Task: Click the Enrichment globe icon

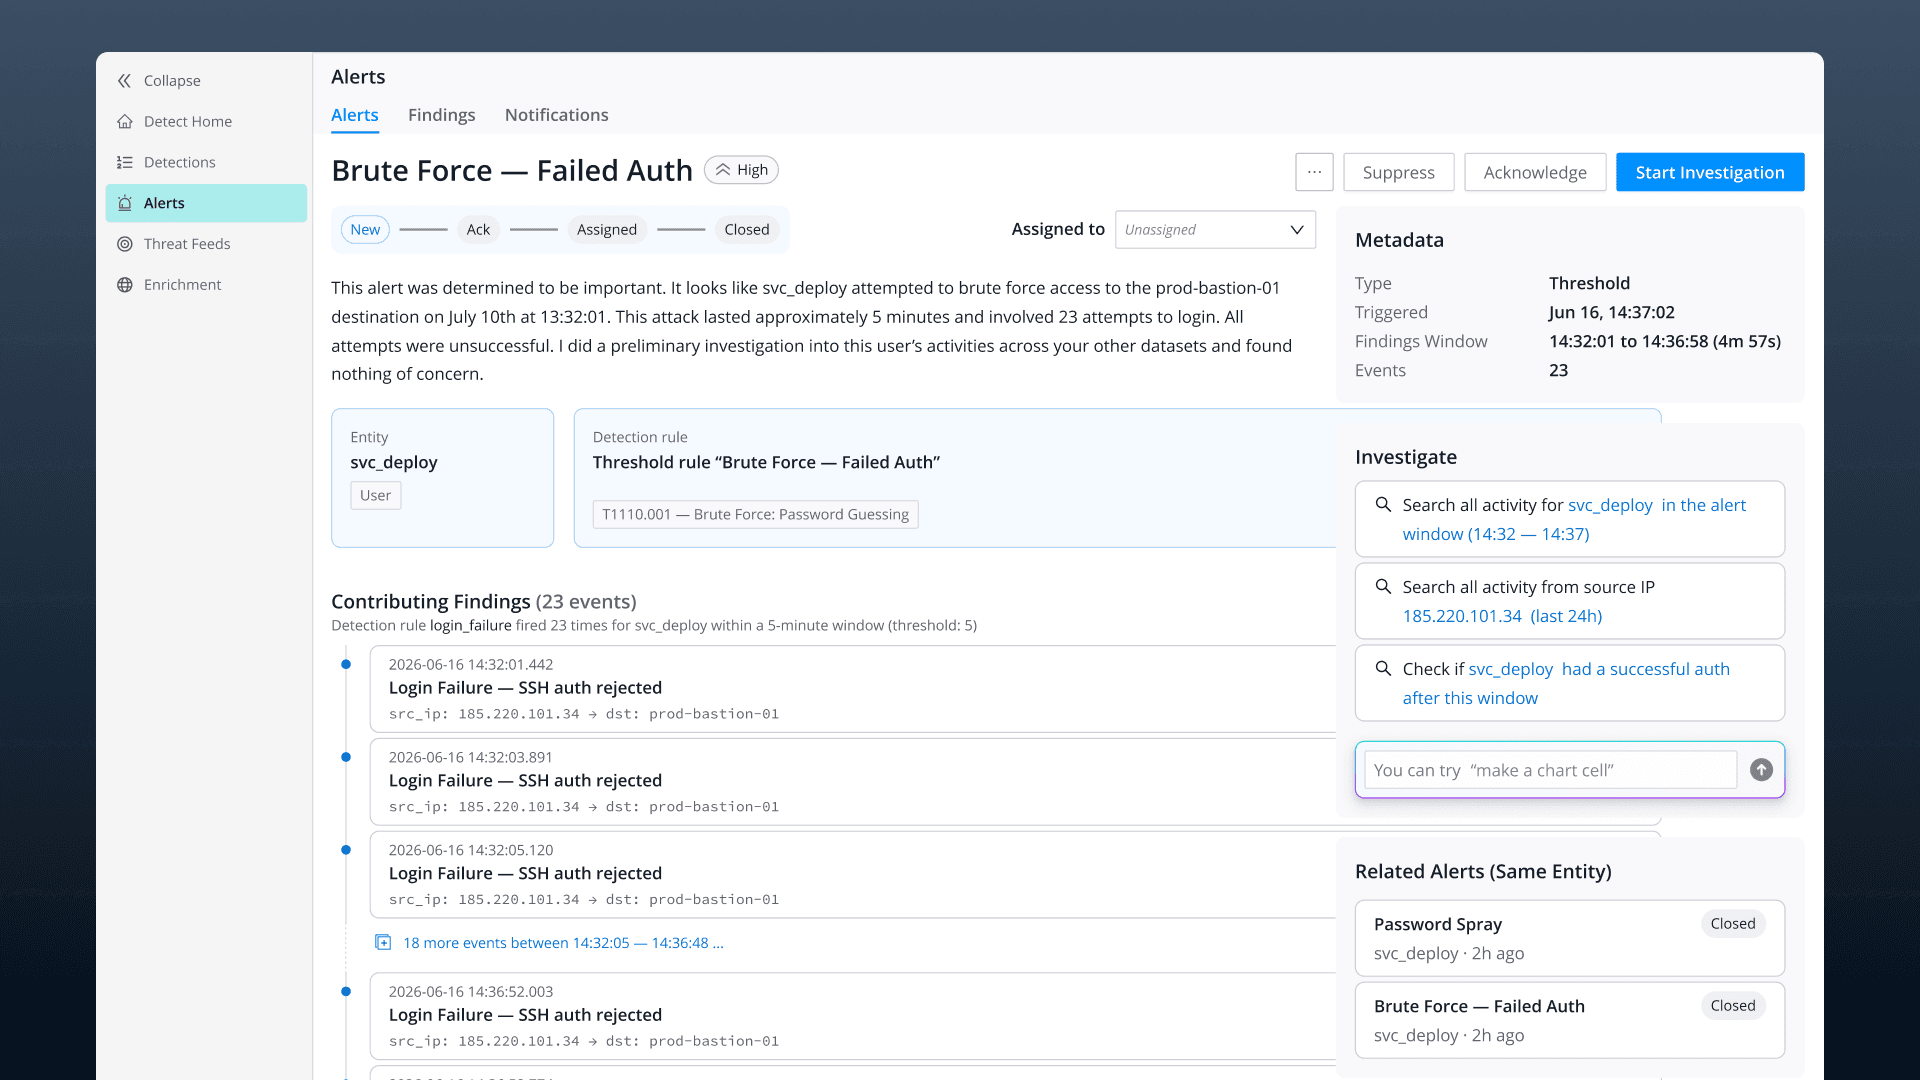Action: [124, 285]
